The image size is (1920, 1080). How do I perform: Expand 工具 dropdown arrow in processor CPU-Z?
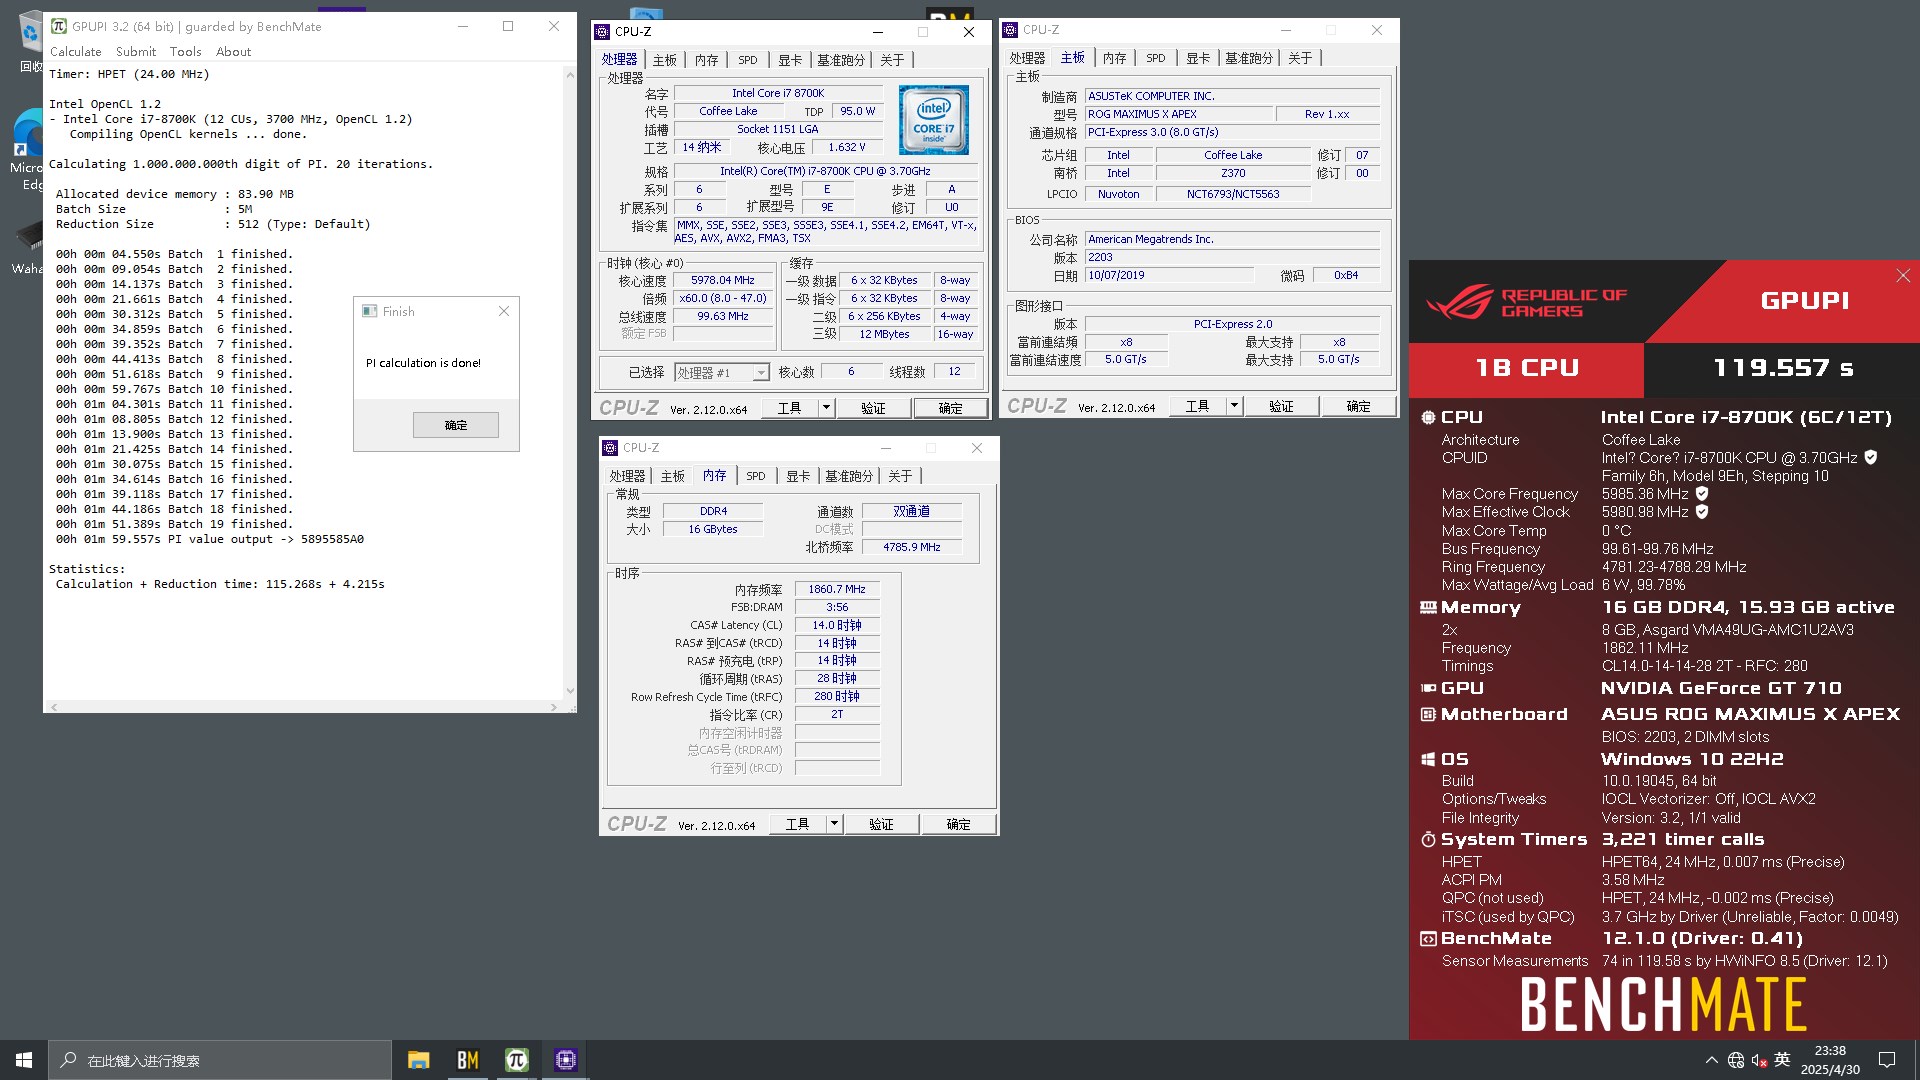pyautogui.click(x=826, y=408)
